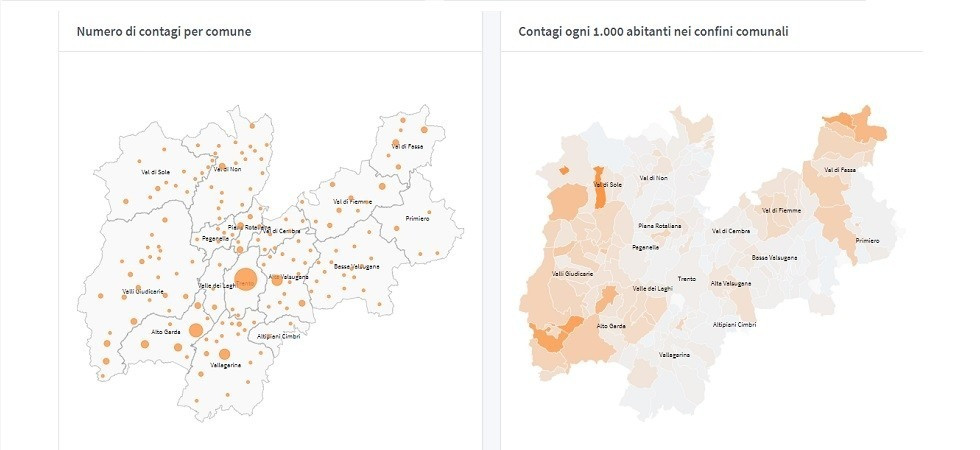Screen dimensions: 980x450
Task: Select the Vallagarina bubble above its label
Action: click(224, 354)
